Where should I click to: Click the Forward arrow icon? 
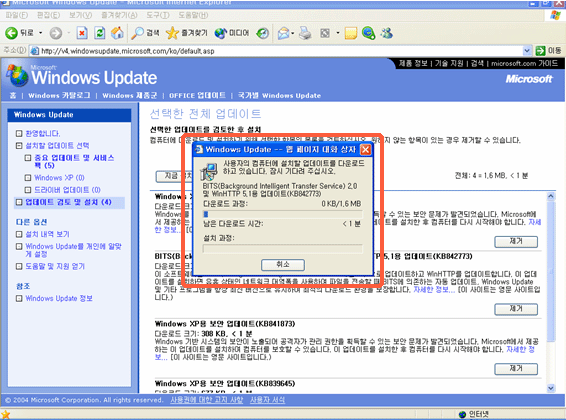pos(56,33)
